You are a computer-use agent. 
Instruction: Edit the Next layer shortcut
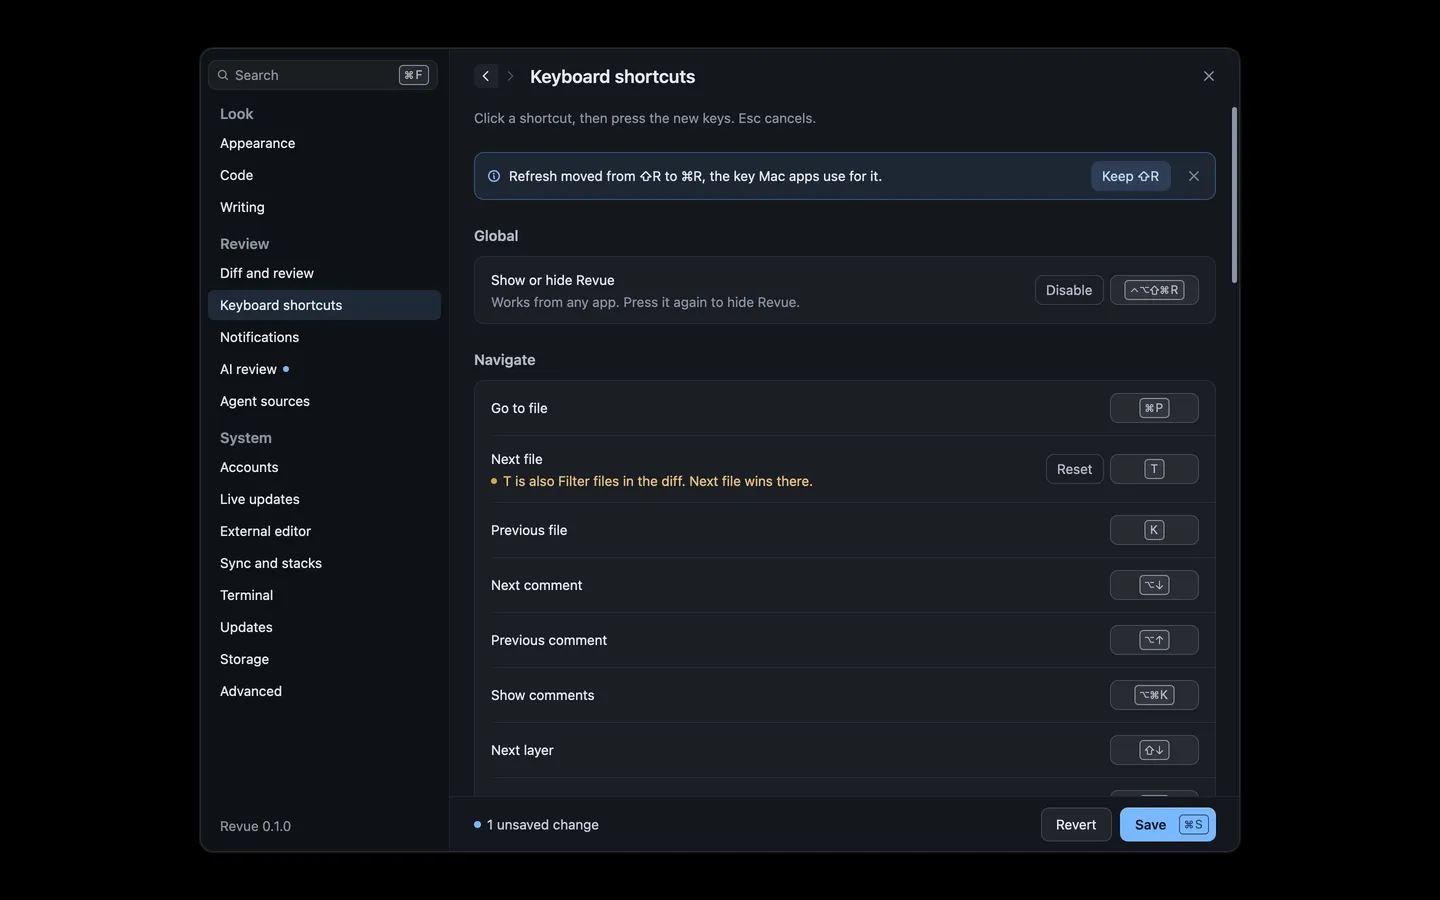coord(1154,750)
